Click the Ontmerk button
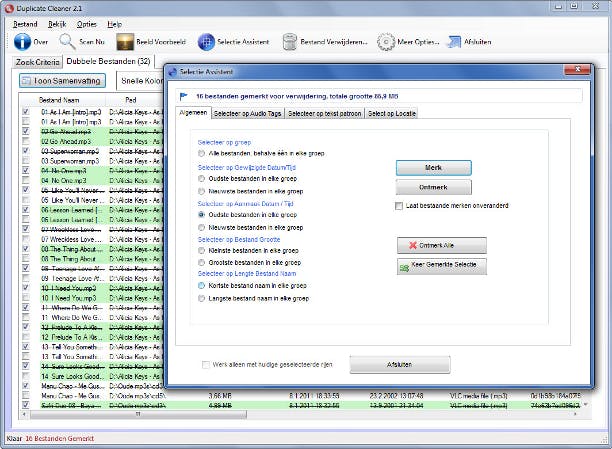 point(434,187)
